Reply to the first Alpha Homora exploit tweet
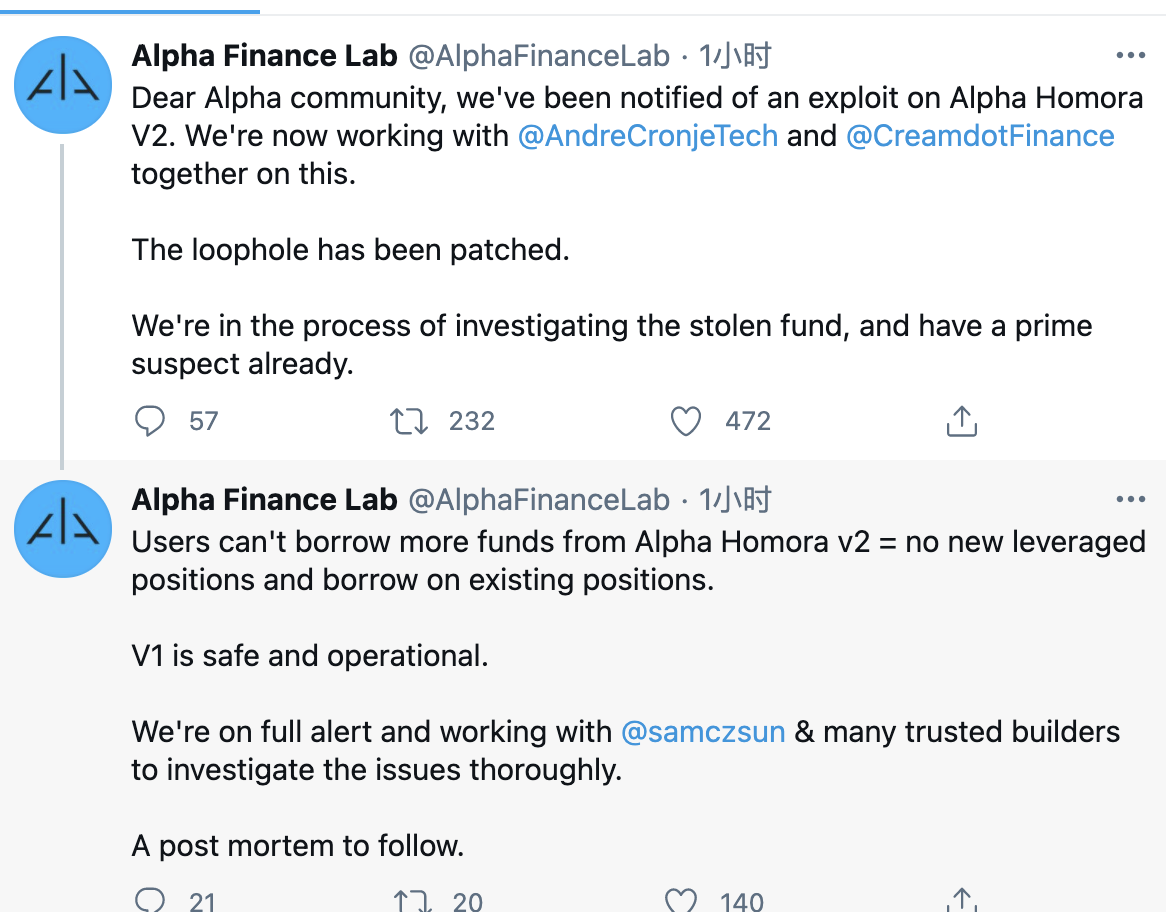This screenshot has height=912, width=1166. pyautogui.click(x=150, y=421)
